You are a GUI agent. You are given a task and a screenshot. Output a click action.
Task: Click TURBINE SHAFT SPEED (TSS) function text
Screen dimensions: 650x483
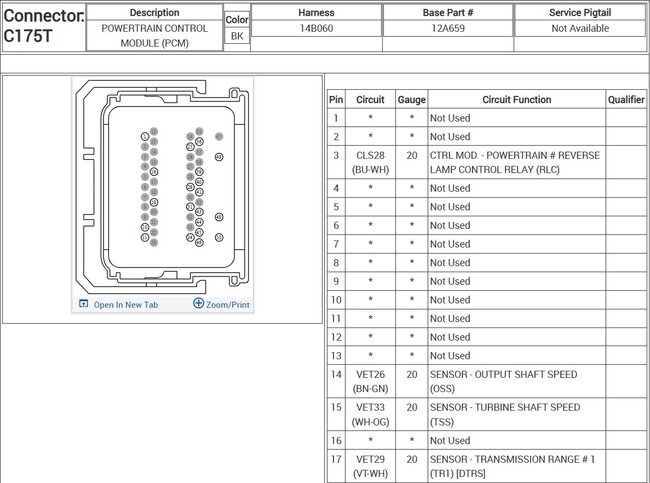[x=505, y=415]
